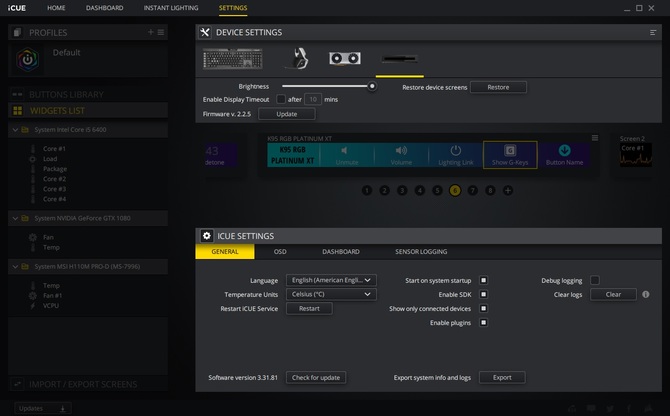The width and height of the screenshot is (670, 416).
Task: Click the Updates download icon
Action: (62, 409)
